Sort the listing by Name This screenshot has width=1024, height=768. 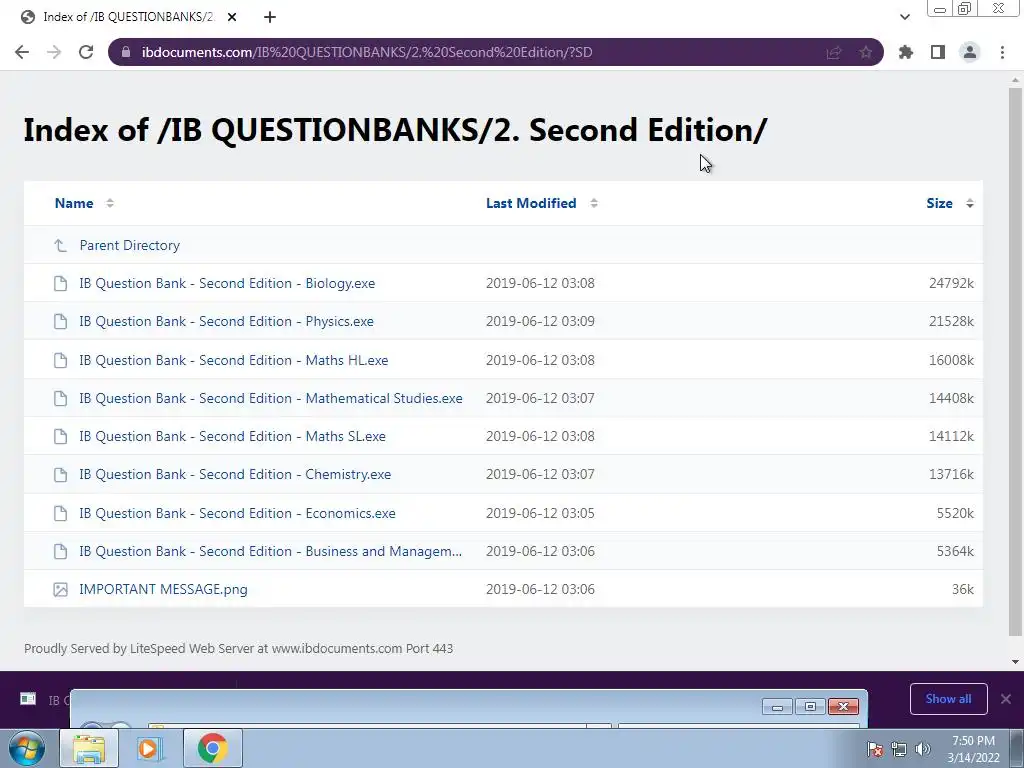[x=74, y=203]
